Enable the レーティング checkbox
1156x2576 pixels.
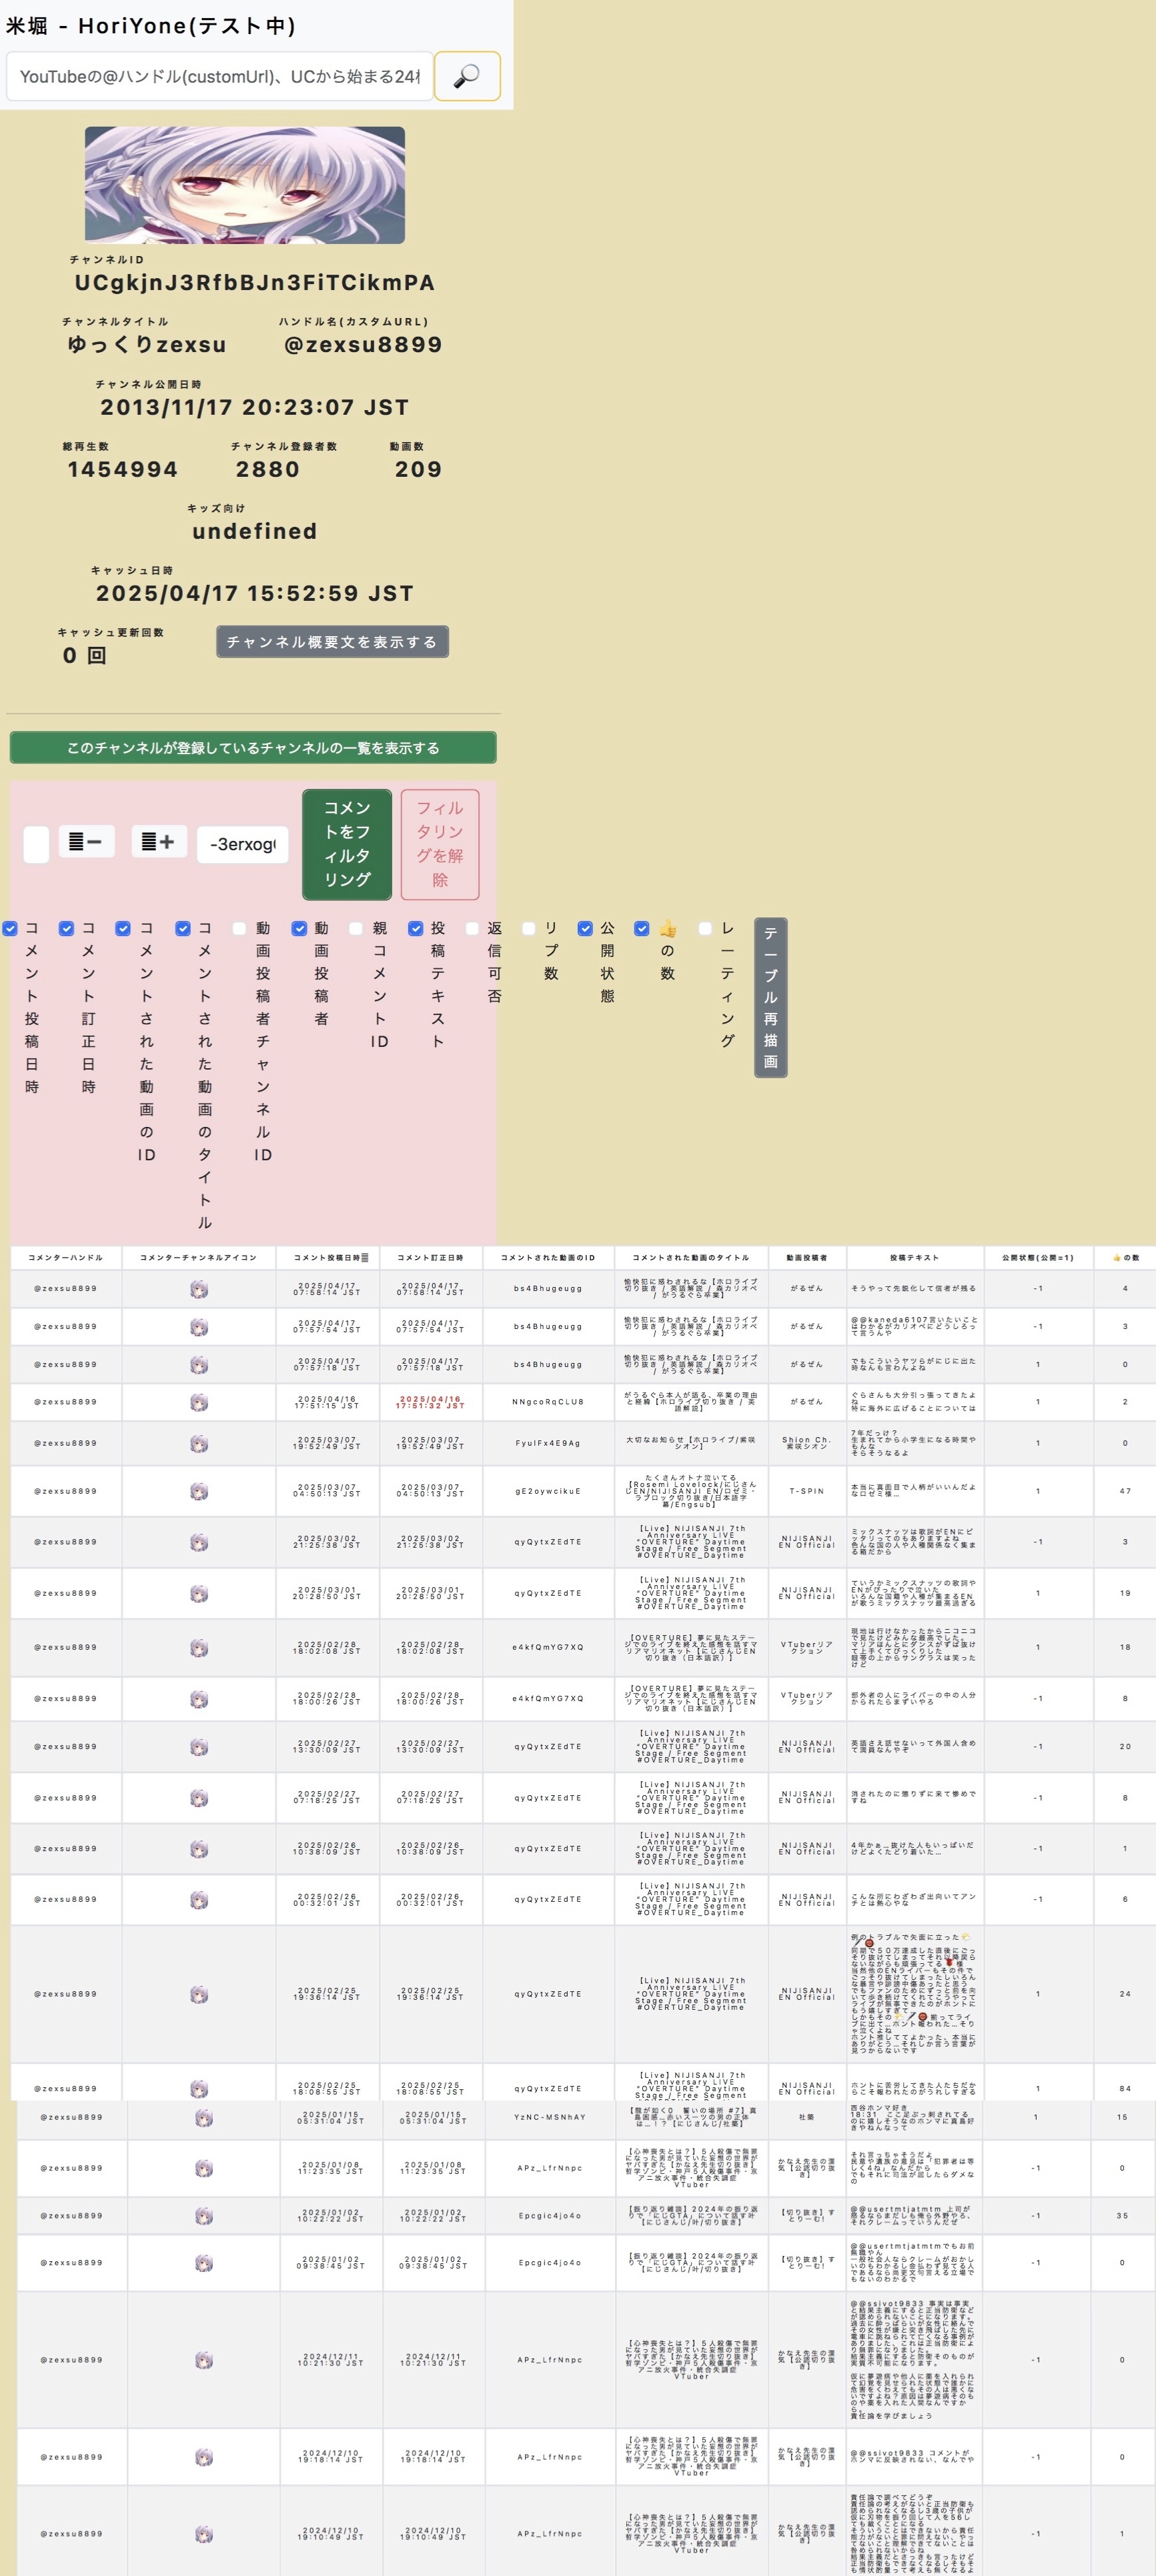(x=705, y=929)
